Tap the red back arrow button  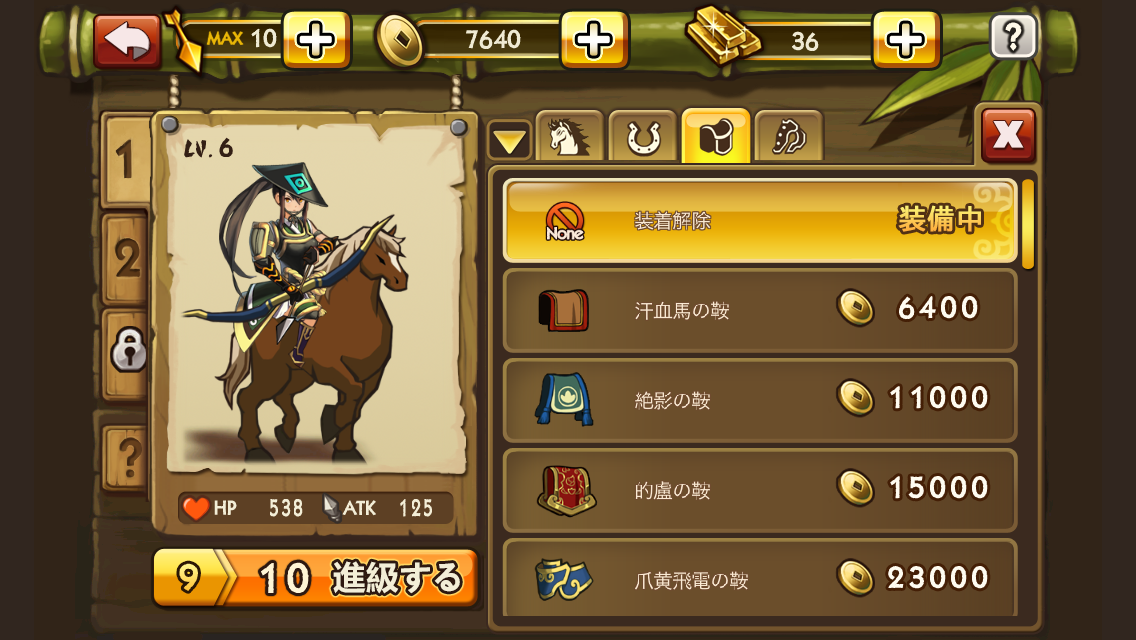tap(128, 41)
